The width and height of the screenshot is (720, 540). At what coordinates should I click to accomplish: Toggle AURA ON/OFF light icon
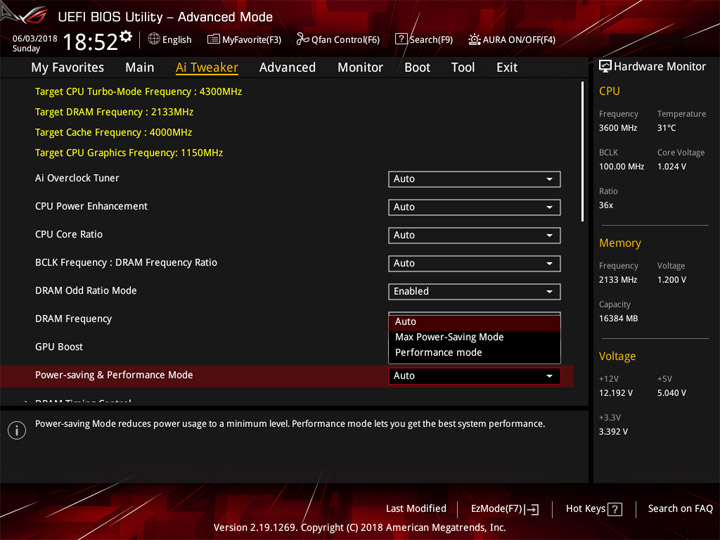tap(474, 39)
